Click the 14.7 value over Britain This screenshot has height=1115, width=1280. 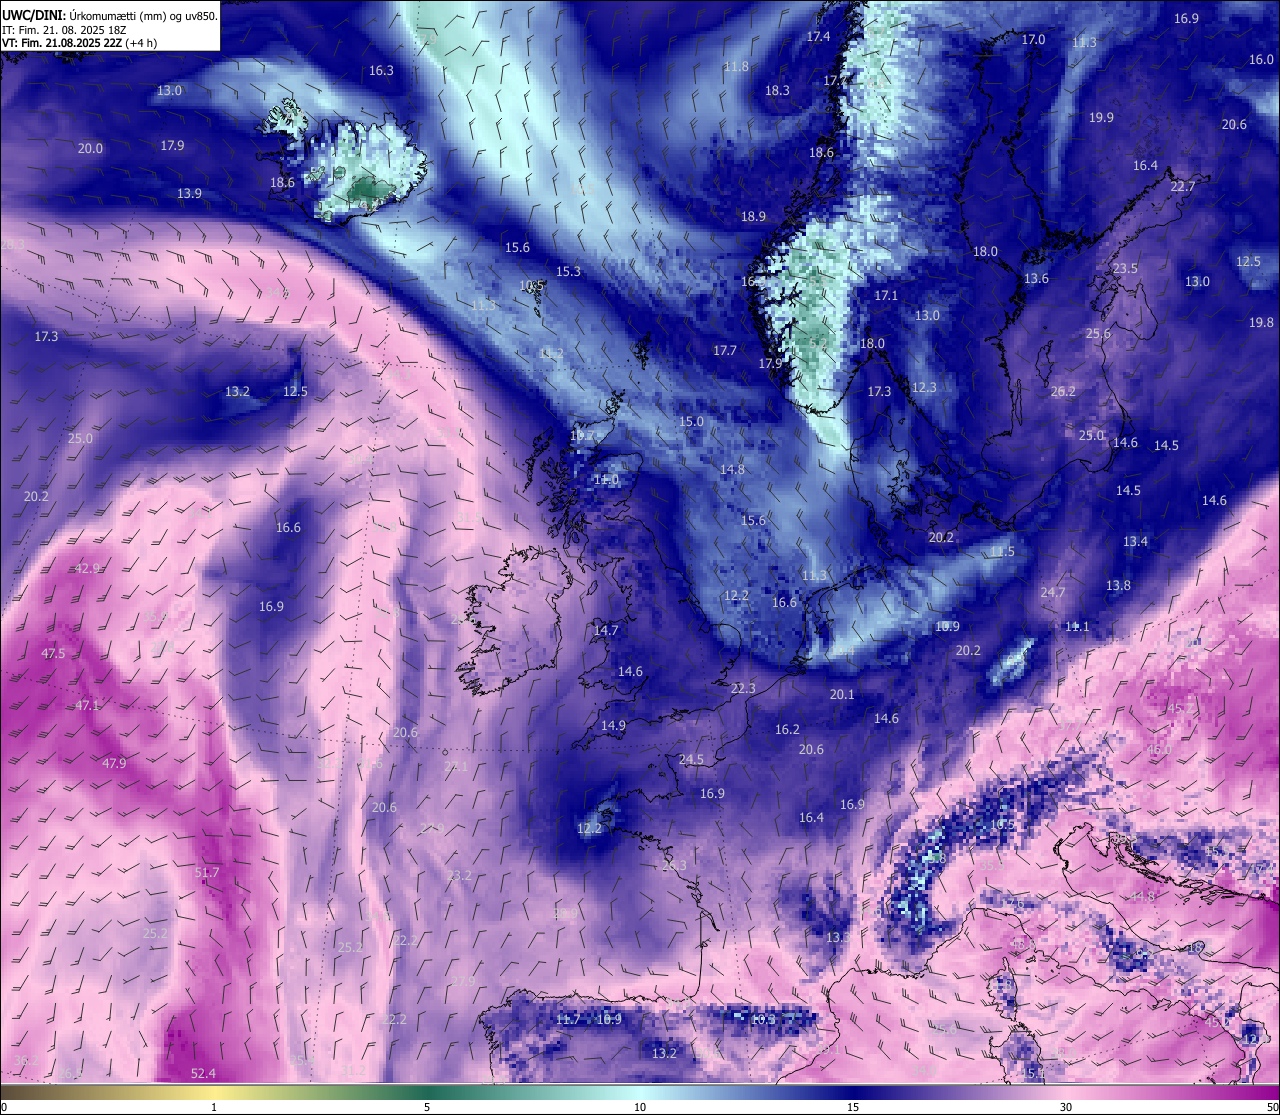[606, 631]
